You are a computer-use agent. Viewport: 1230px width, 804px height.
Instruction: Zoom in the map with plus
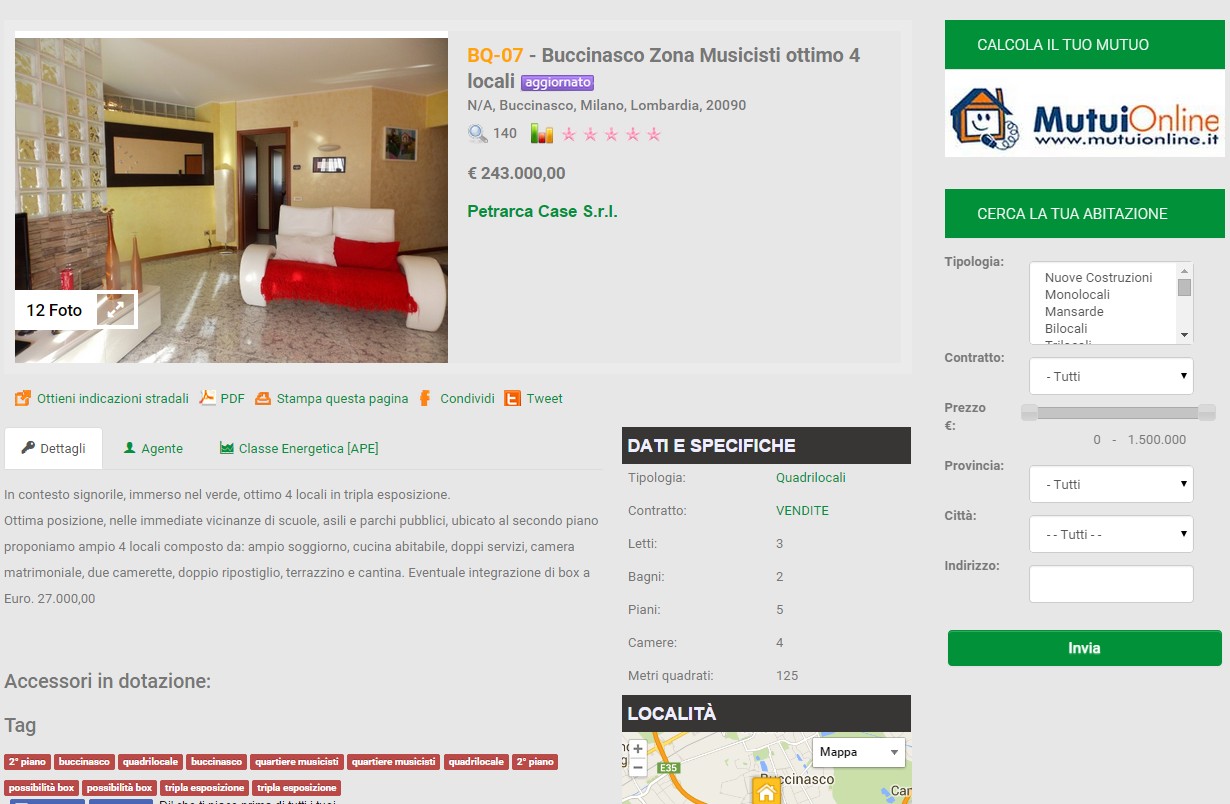pyautogui.click(x=638, y=749)
